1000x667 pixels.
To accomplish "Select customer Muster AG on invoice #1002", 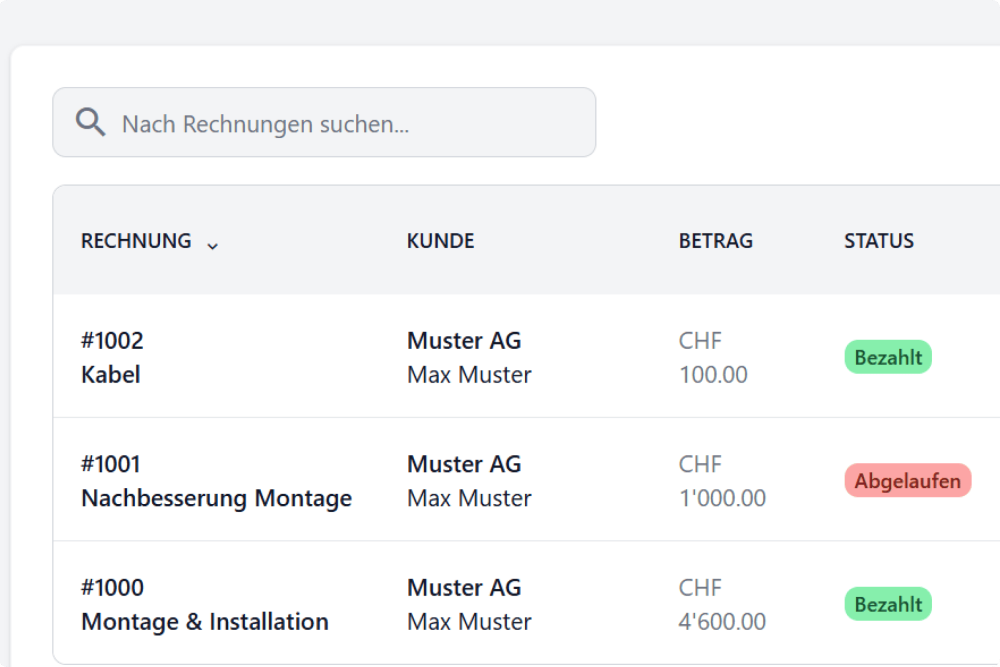I will pyautogui.click(x=463, y=341).
